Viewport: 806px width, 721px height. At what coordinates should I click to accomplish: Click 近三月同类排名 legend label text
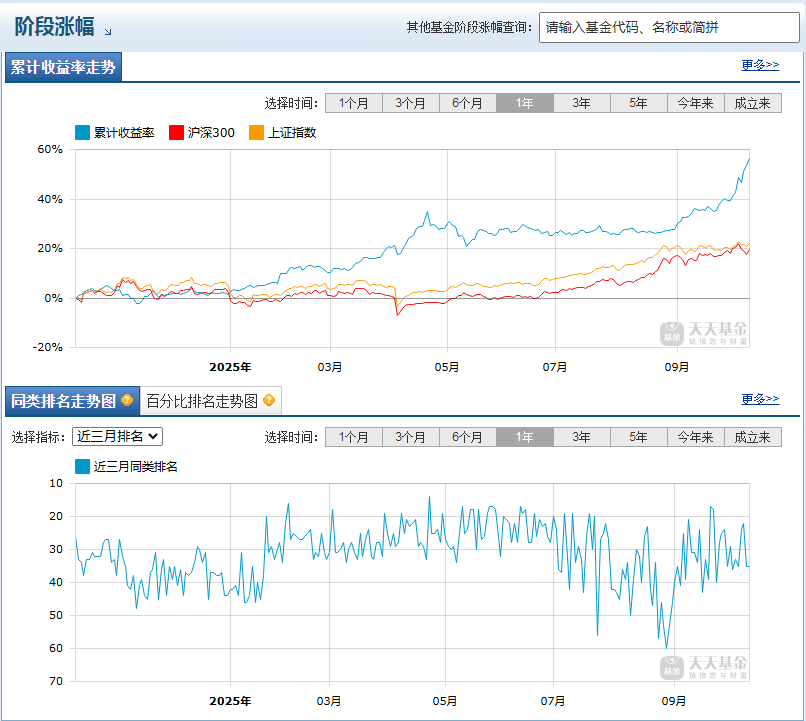point(136,467)
